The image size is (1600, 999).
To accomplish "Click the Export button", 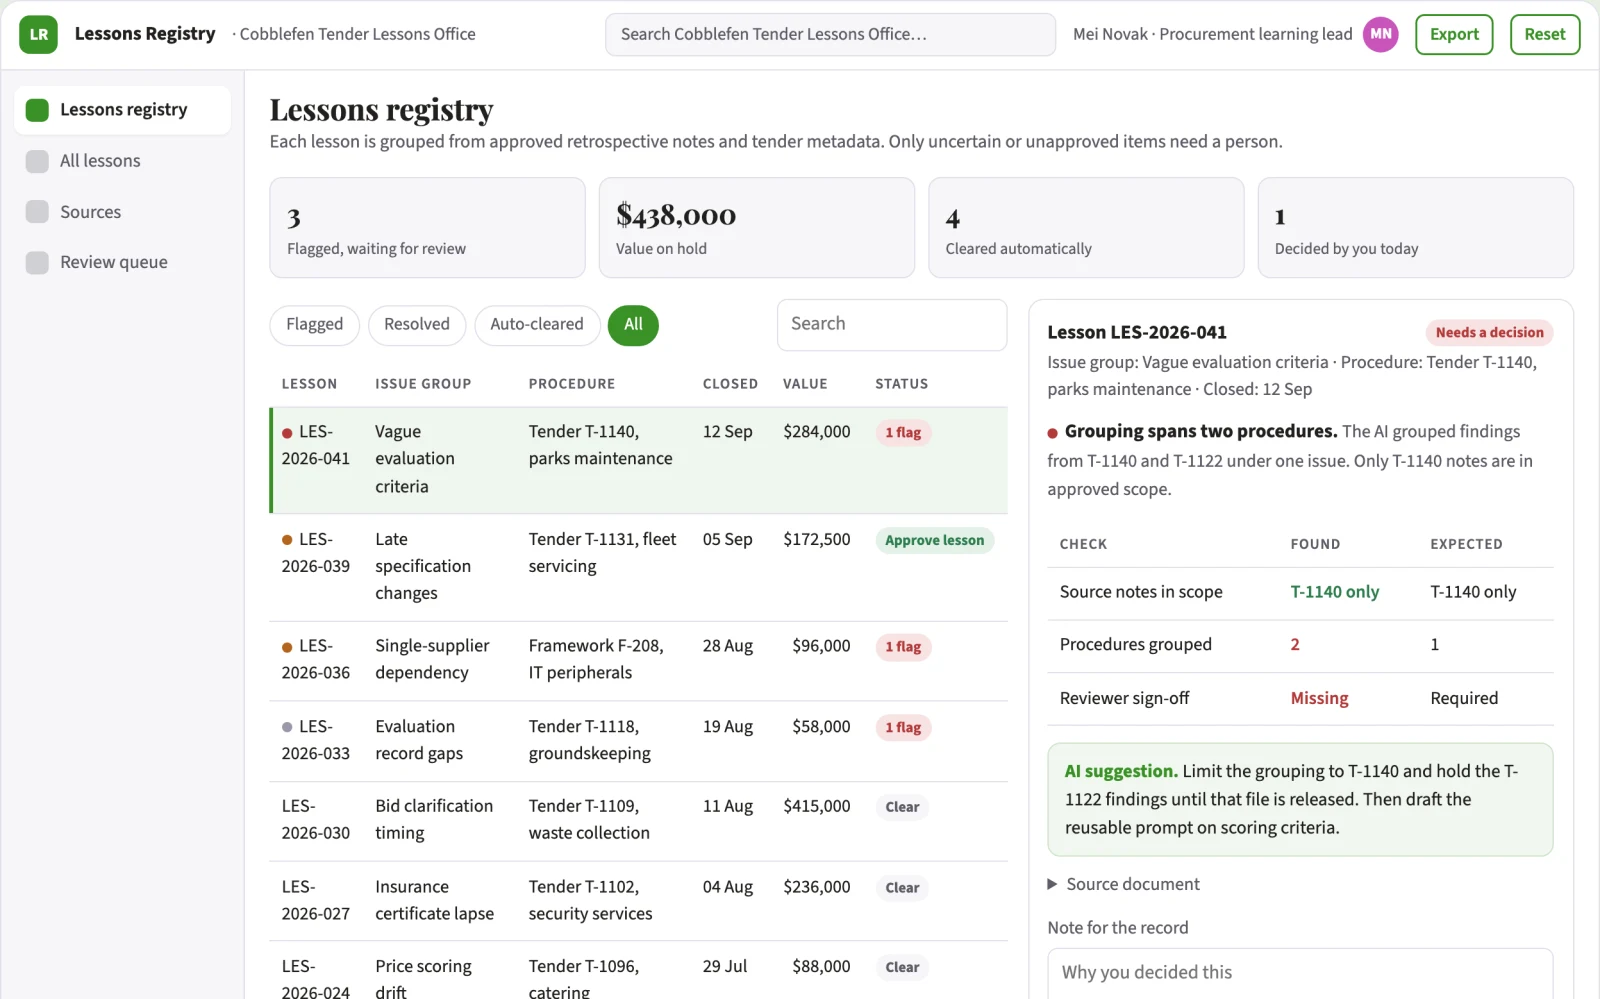I will coord(1454,34).
